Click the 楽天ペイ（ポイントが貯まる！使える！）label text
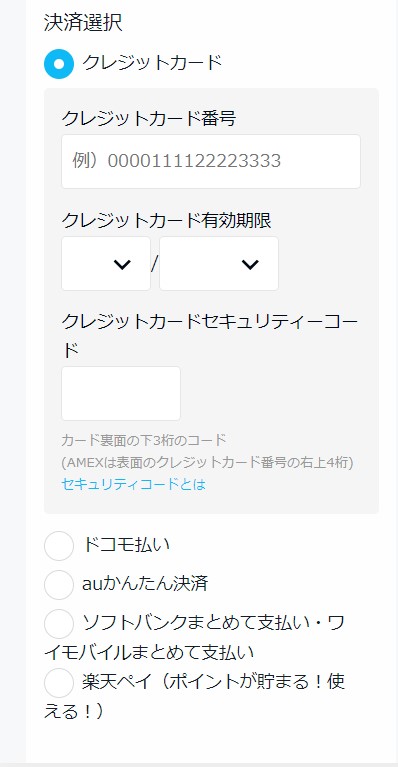This screenshot has height=767, width=398. [x=195, y=696]
